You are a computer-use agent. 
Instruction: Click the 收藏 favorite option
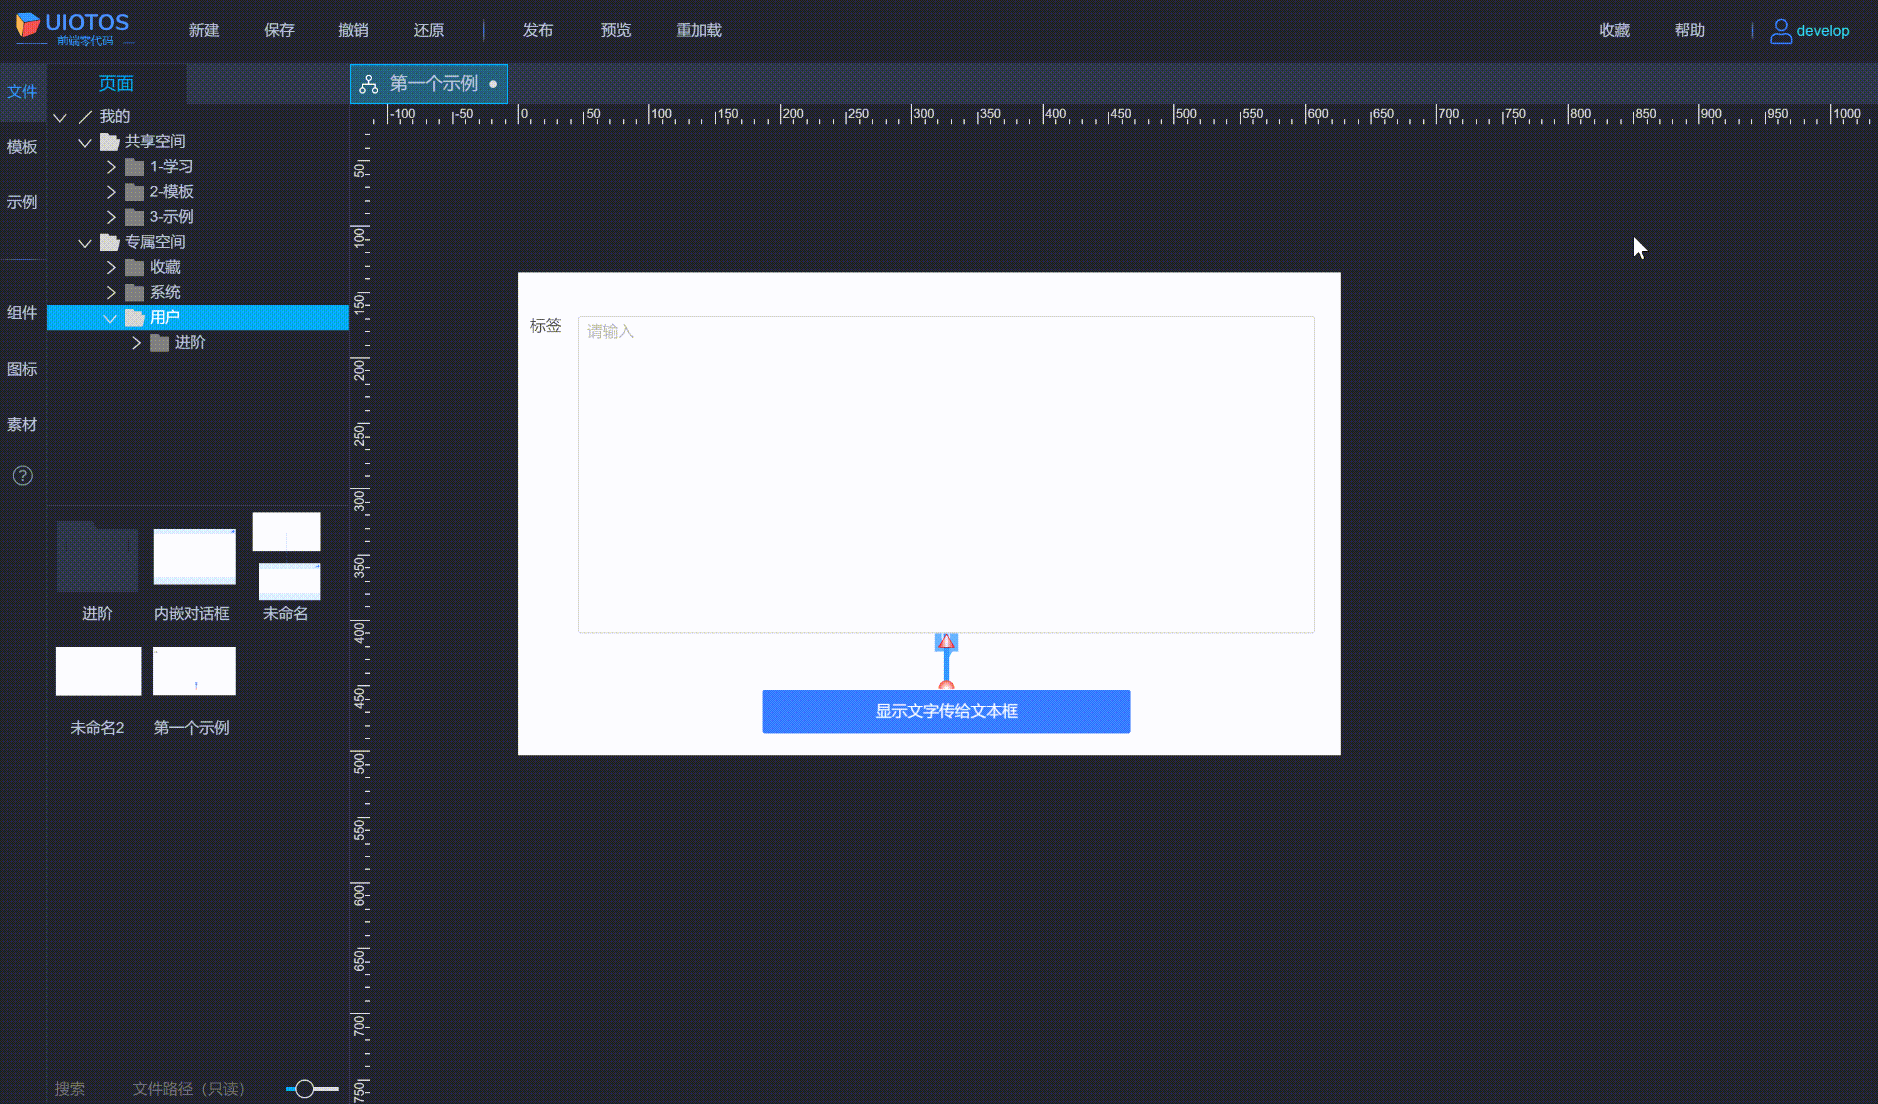coord(1614,30)
